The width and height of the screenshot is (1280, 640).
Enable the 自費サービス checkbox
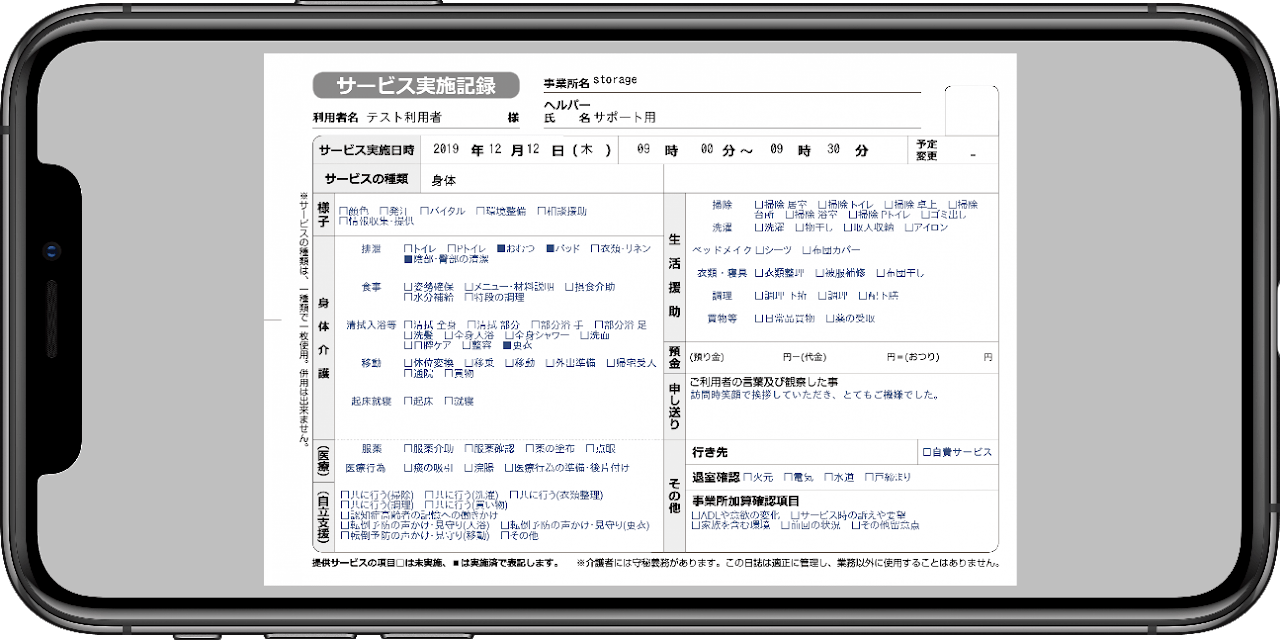[x=927, y=453]
